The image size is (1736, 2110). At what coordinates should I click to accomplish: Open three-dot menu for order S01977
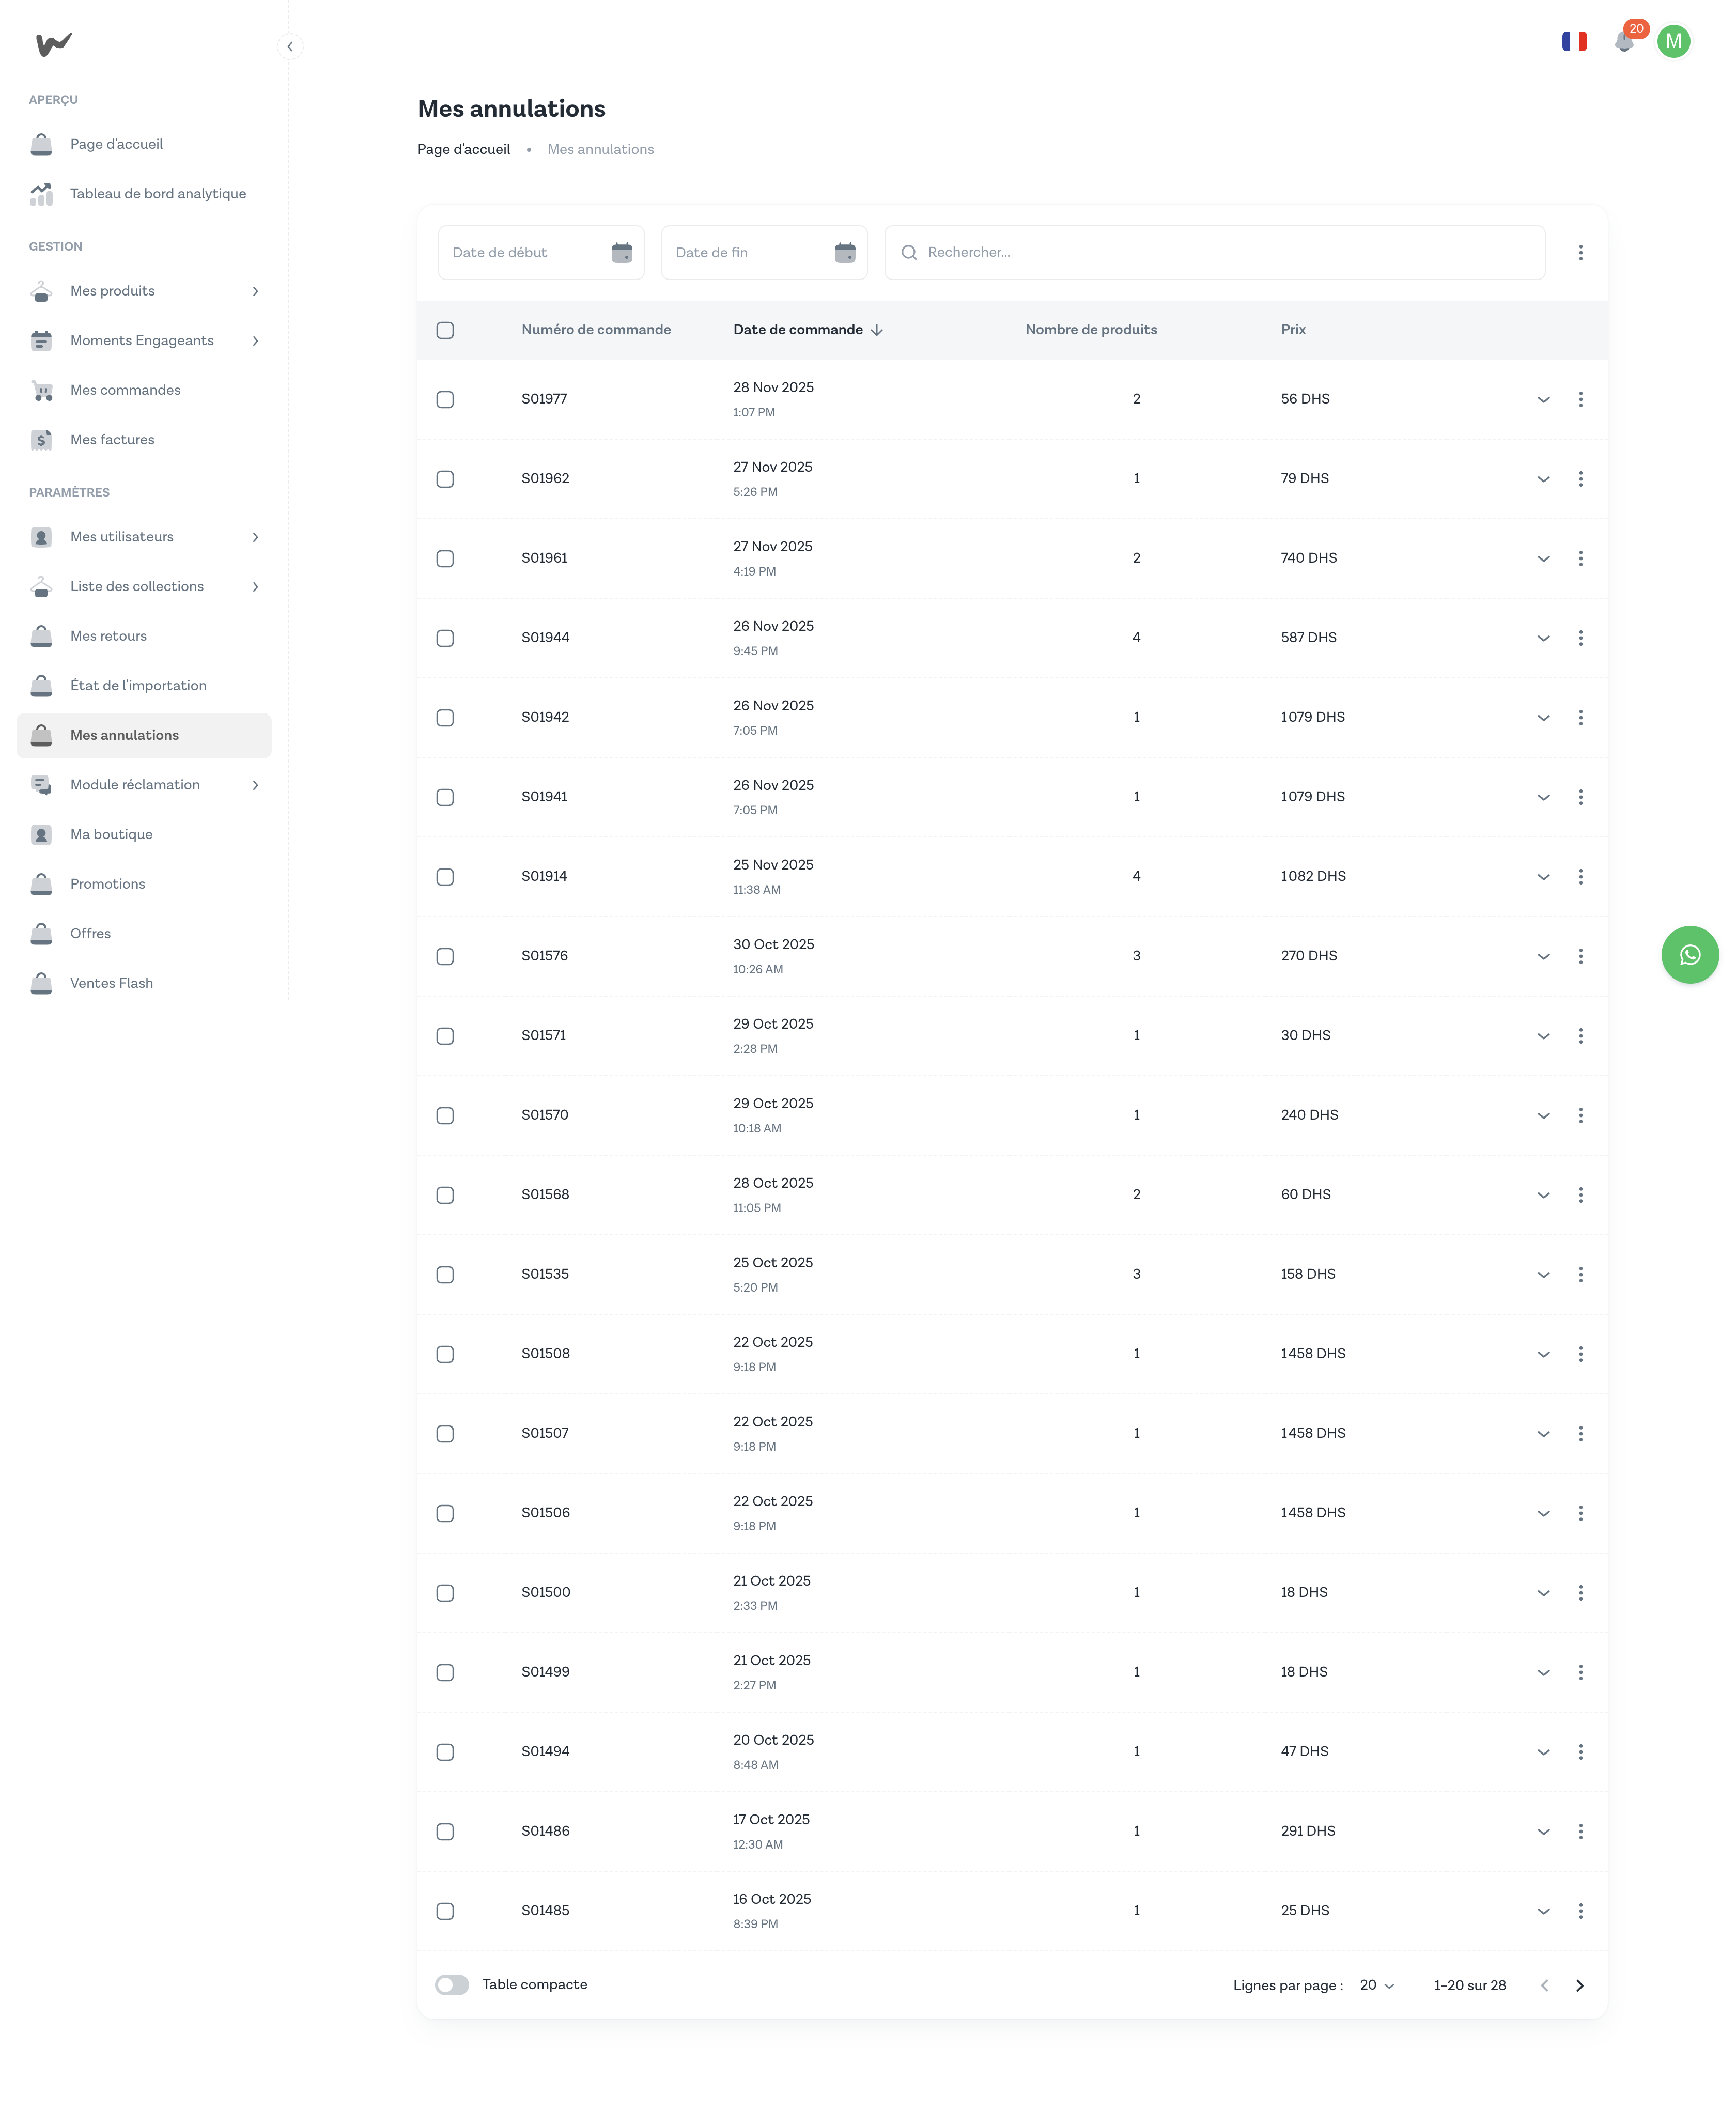[x=1580, y=399]
